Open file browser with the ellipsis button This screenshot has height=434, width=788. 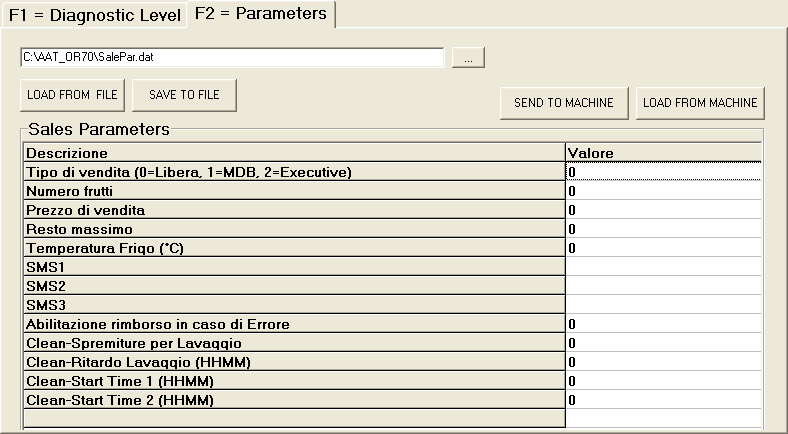[468, 57]
